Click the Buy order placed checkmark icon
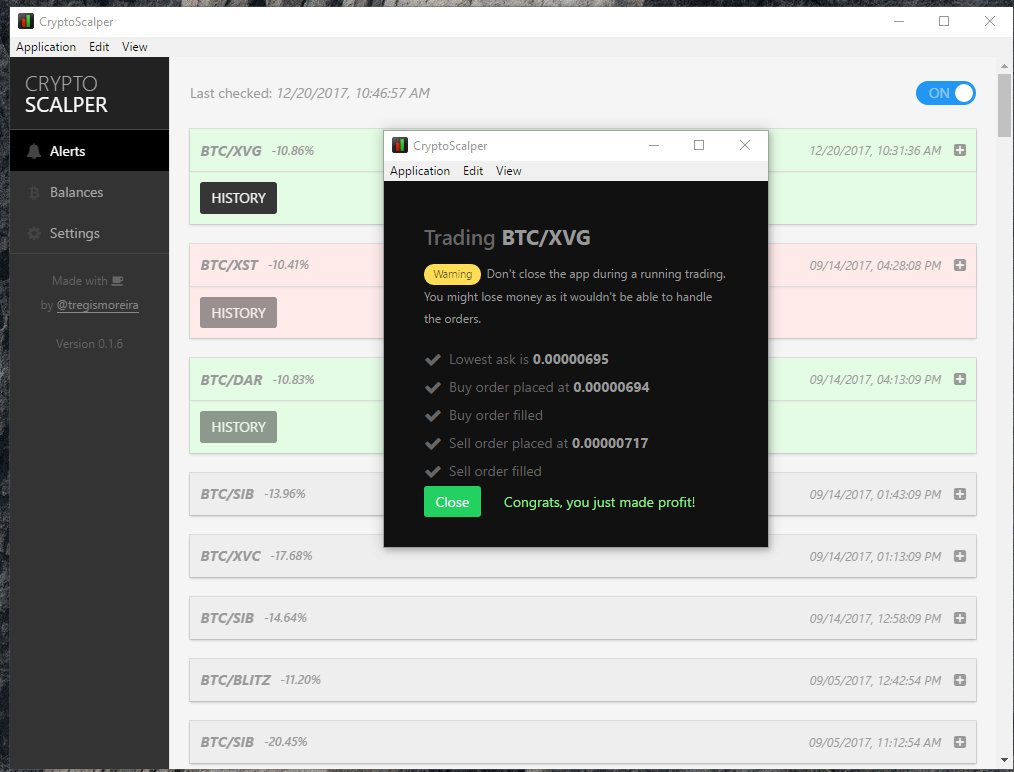The image size is (1014, 772). 433,387
